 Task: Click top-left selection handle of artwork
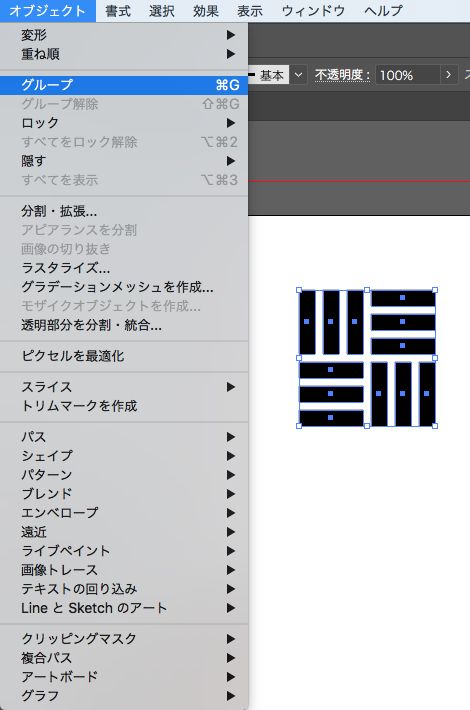point(299,290)
